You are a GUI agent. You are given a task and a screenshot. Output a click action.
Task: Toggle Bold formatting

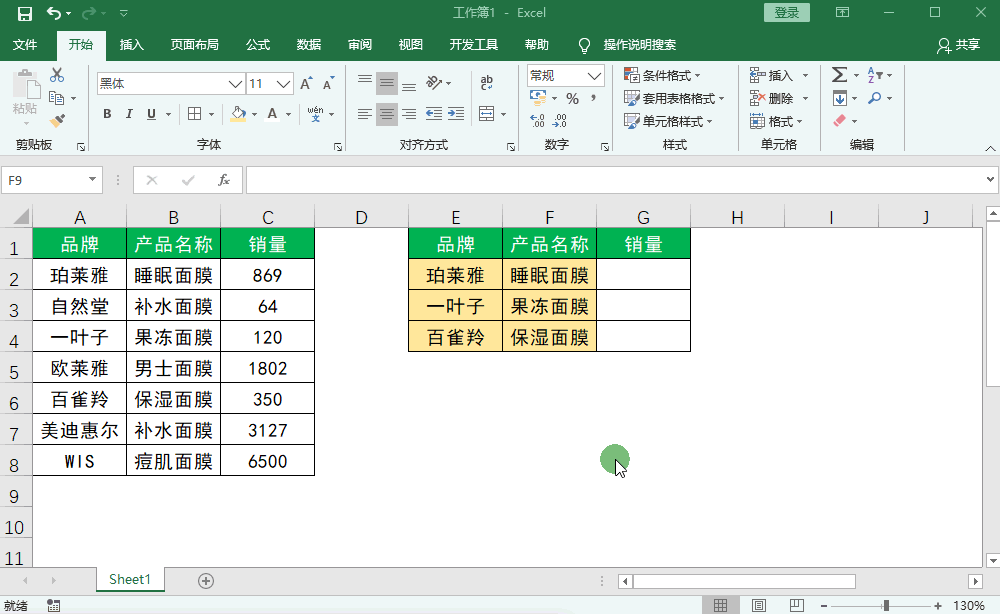pyautogui.click(x=107, y=114)
